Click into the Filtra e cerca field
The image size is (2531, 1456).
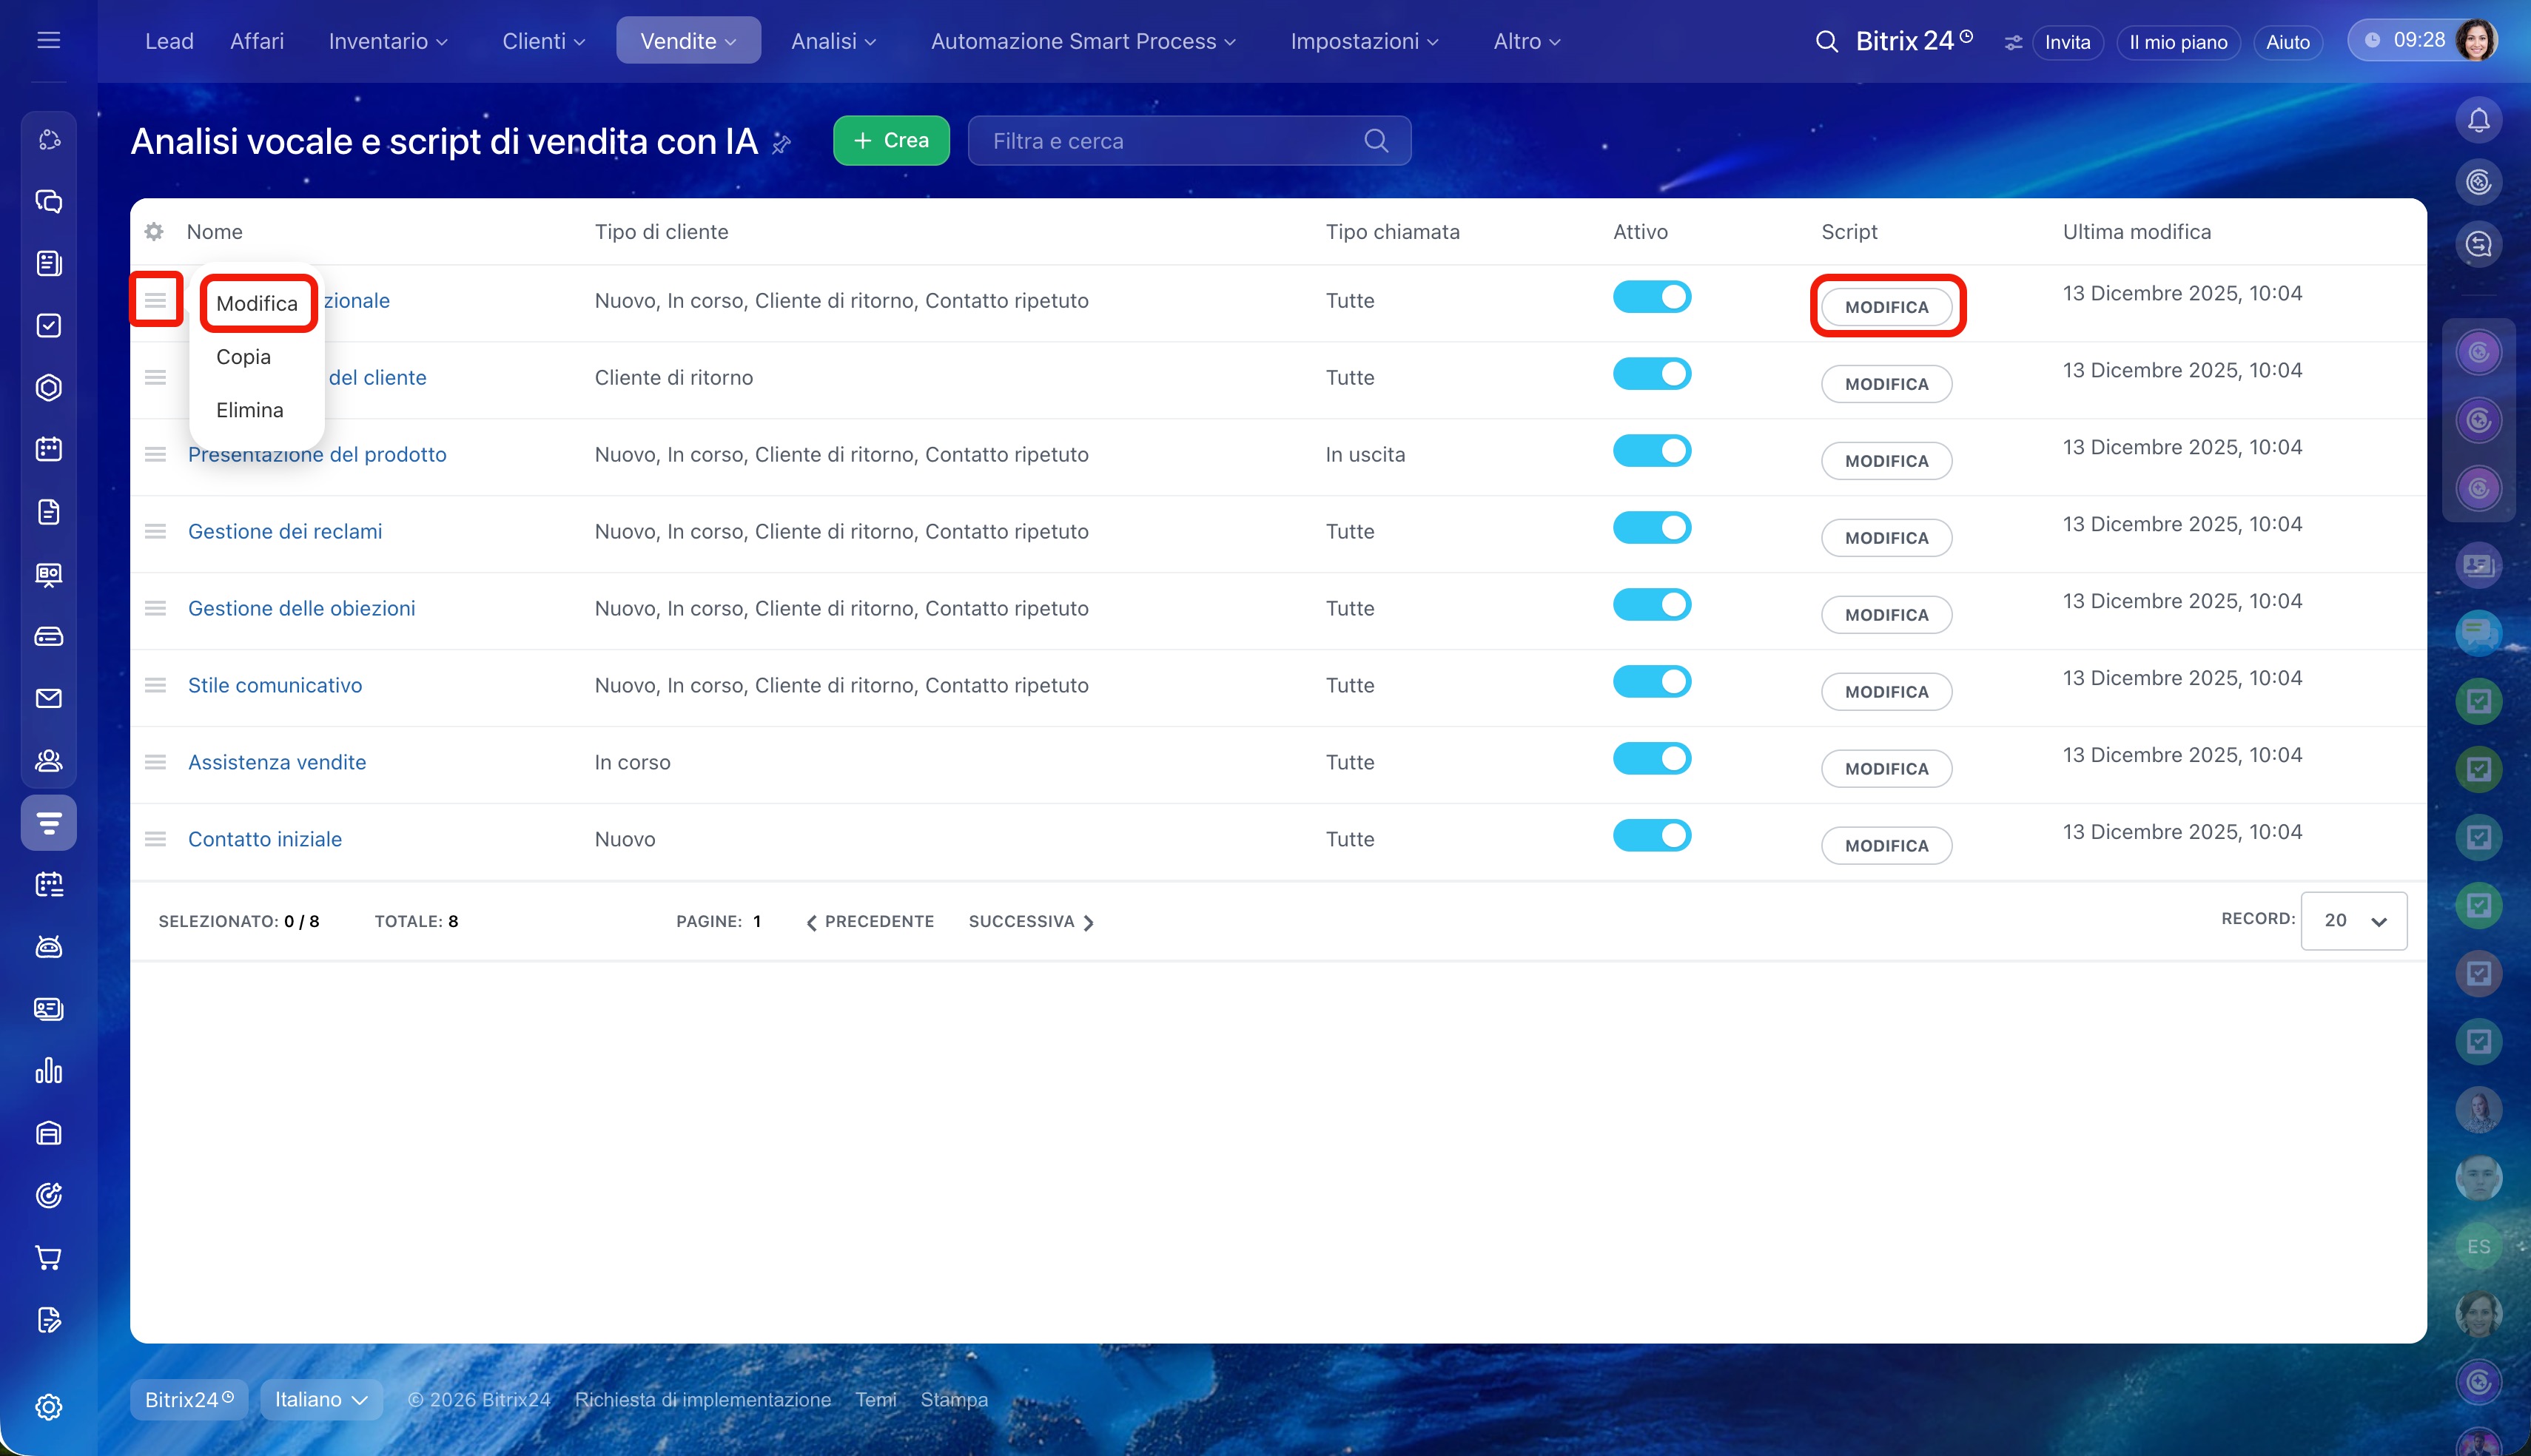(x=1189, y=141)
